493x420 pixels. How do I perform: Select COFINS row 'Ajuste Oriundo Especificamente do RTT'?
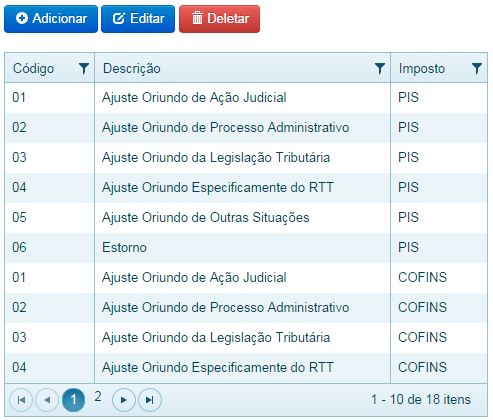(x=246, y=368)
